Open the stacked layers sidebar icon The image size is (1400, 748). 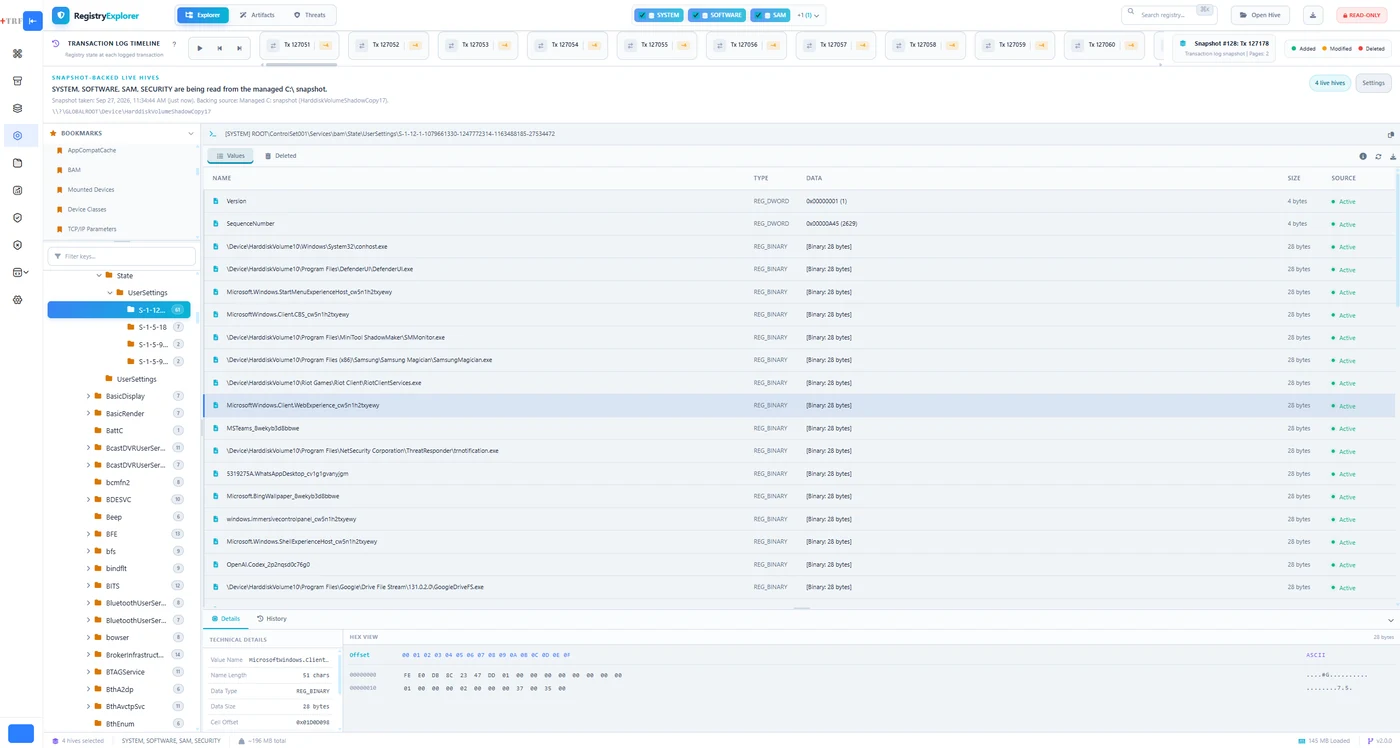(x=17, y=108)
